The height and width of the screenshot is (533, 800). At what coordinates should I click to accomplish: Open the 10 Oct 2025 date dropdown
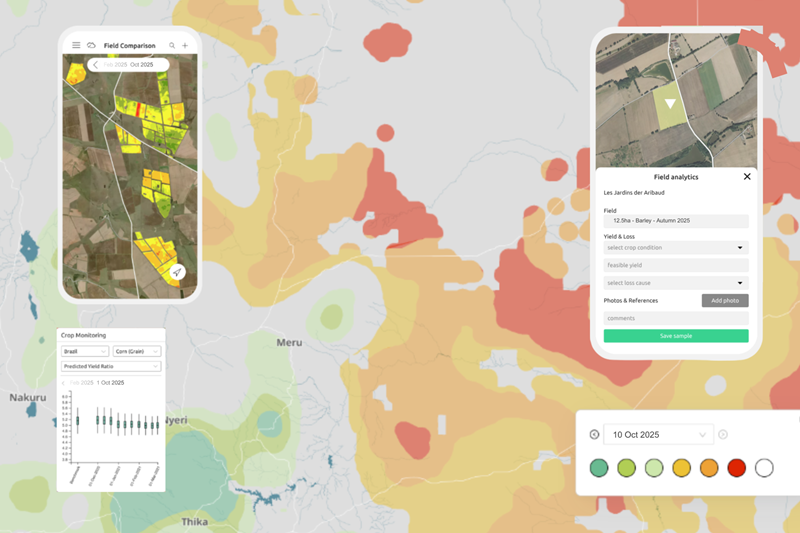[x=659, y=435]
